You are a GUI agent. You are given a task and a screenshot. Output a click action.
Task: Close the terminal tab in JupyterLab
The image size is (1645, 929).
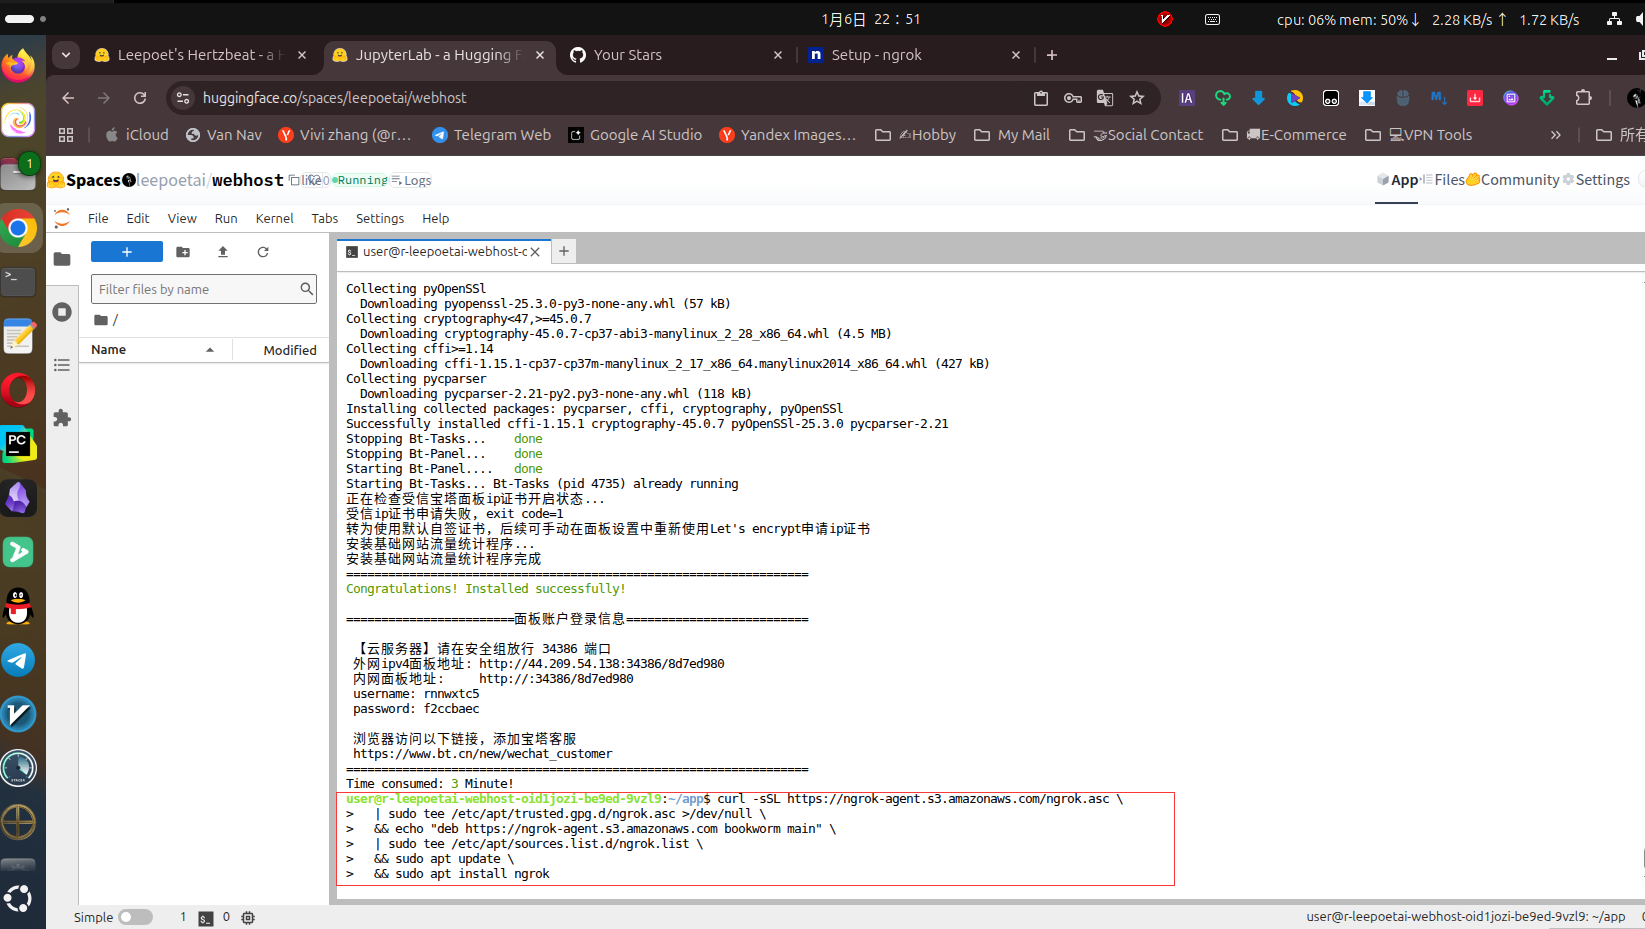pyautogui.click(x=535, y=252)
